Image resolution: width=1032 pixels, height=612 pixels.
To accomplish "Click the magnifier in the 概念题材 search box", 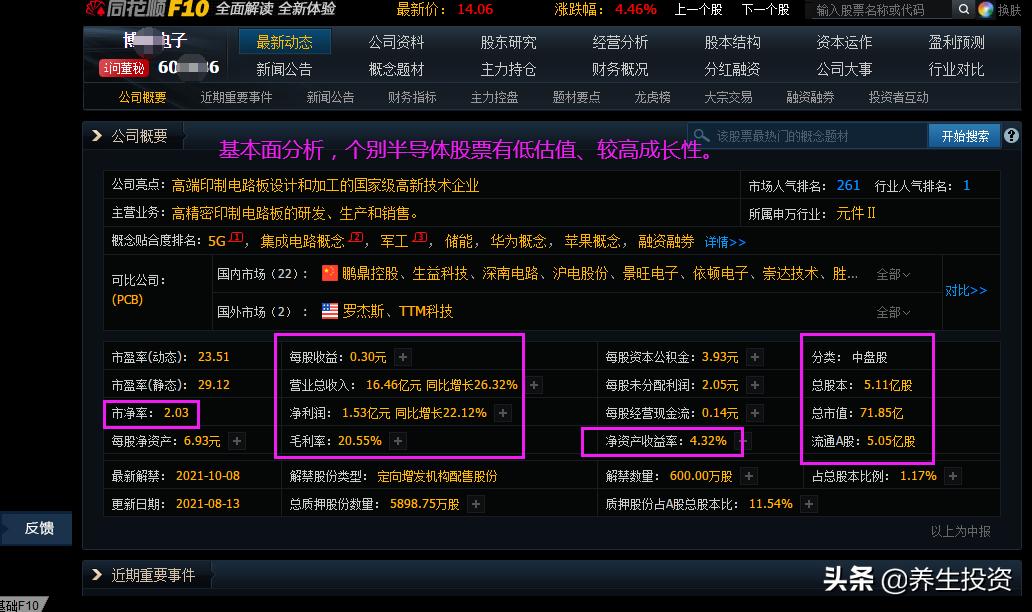I will pos(701,135).
